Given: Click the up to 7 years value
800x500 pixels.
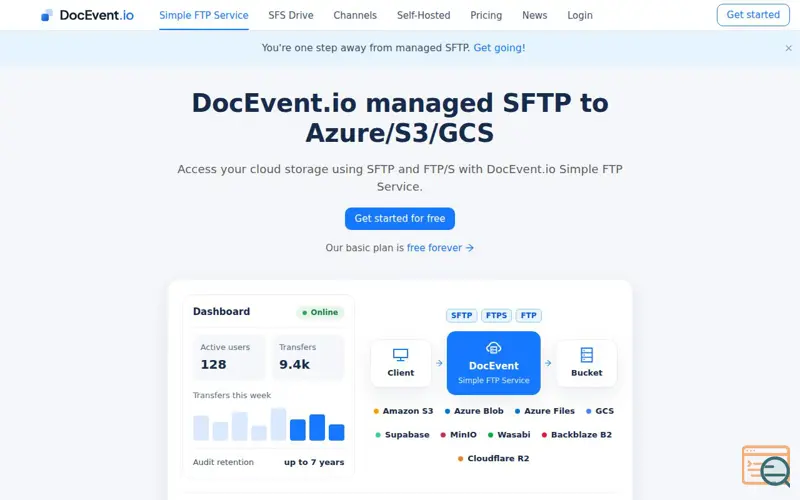Looking at the screenshot, I should (314, 462).
